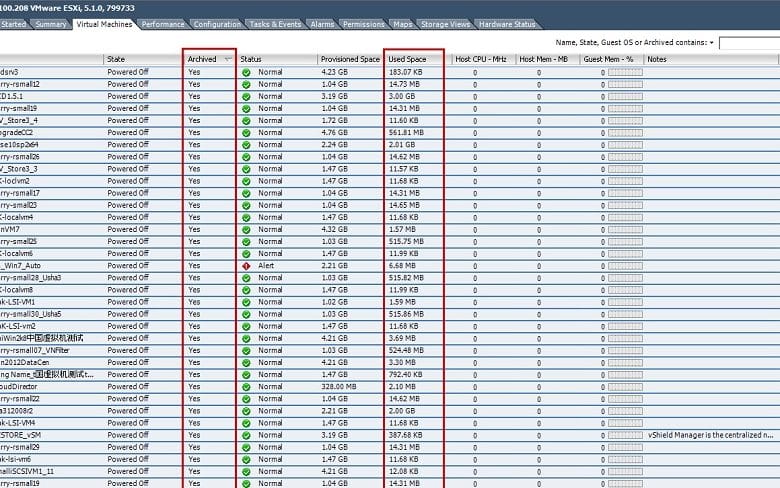This screenshot has width=780, height=488.
Task: Focus the VM filter search input field
Action: click(x=750, y=43)
